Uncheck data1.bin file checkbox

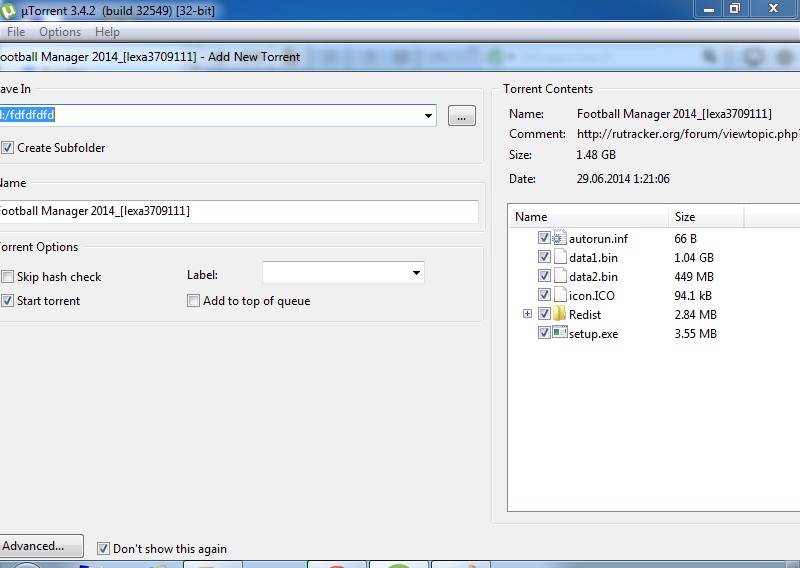tap(544, 257)
